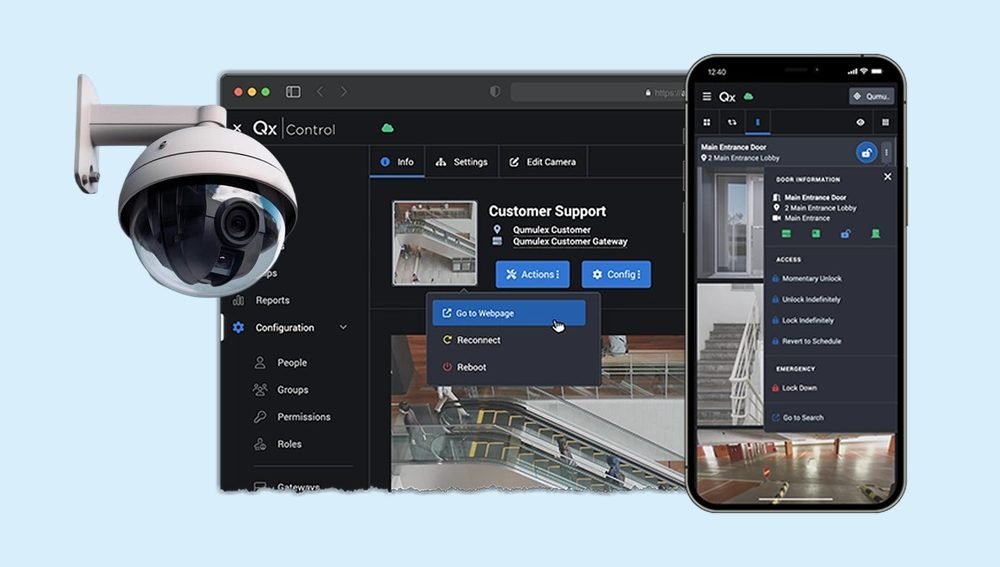Open the phone app hamburger menu
This screenshot has height=567, width=1000.
click(707, 96)
